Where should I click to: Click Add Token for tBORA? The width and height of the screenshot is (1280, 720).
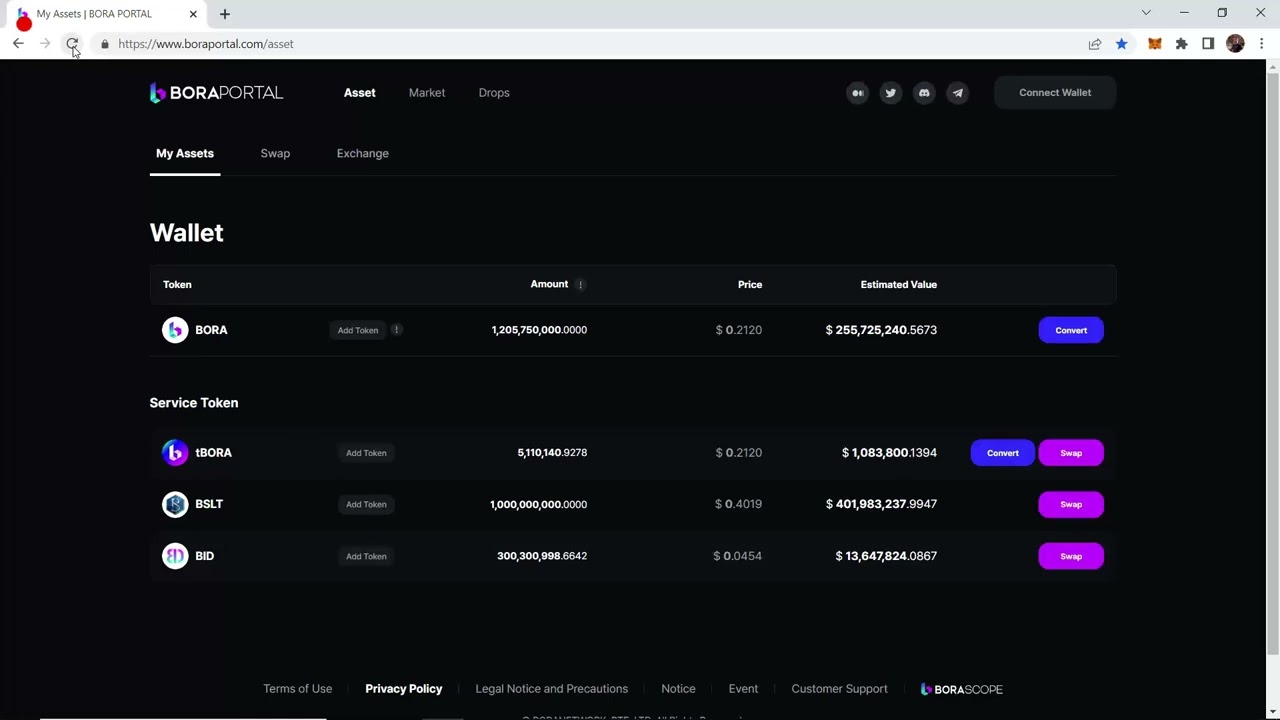point(366,453)
